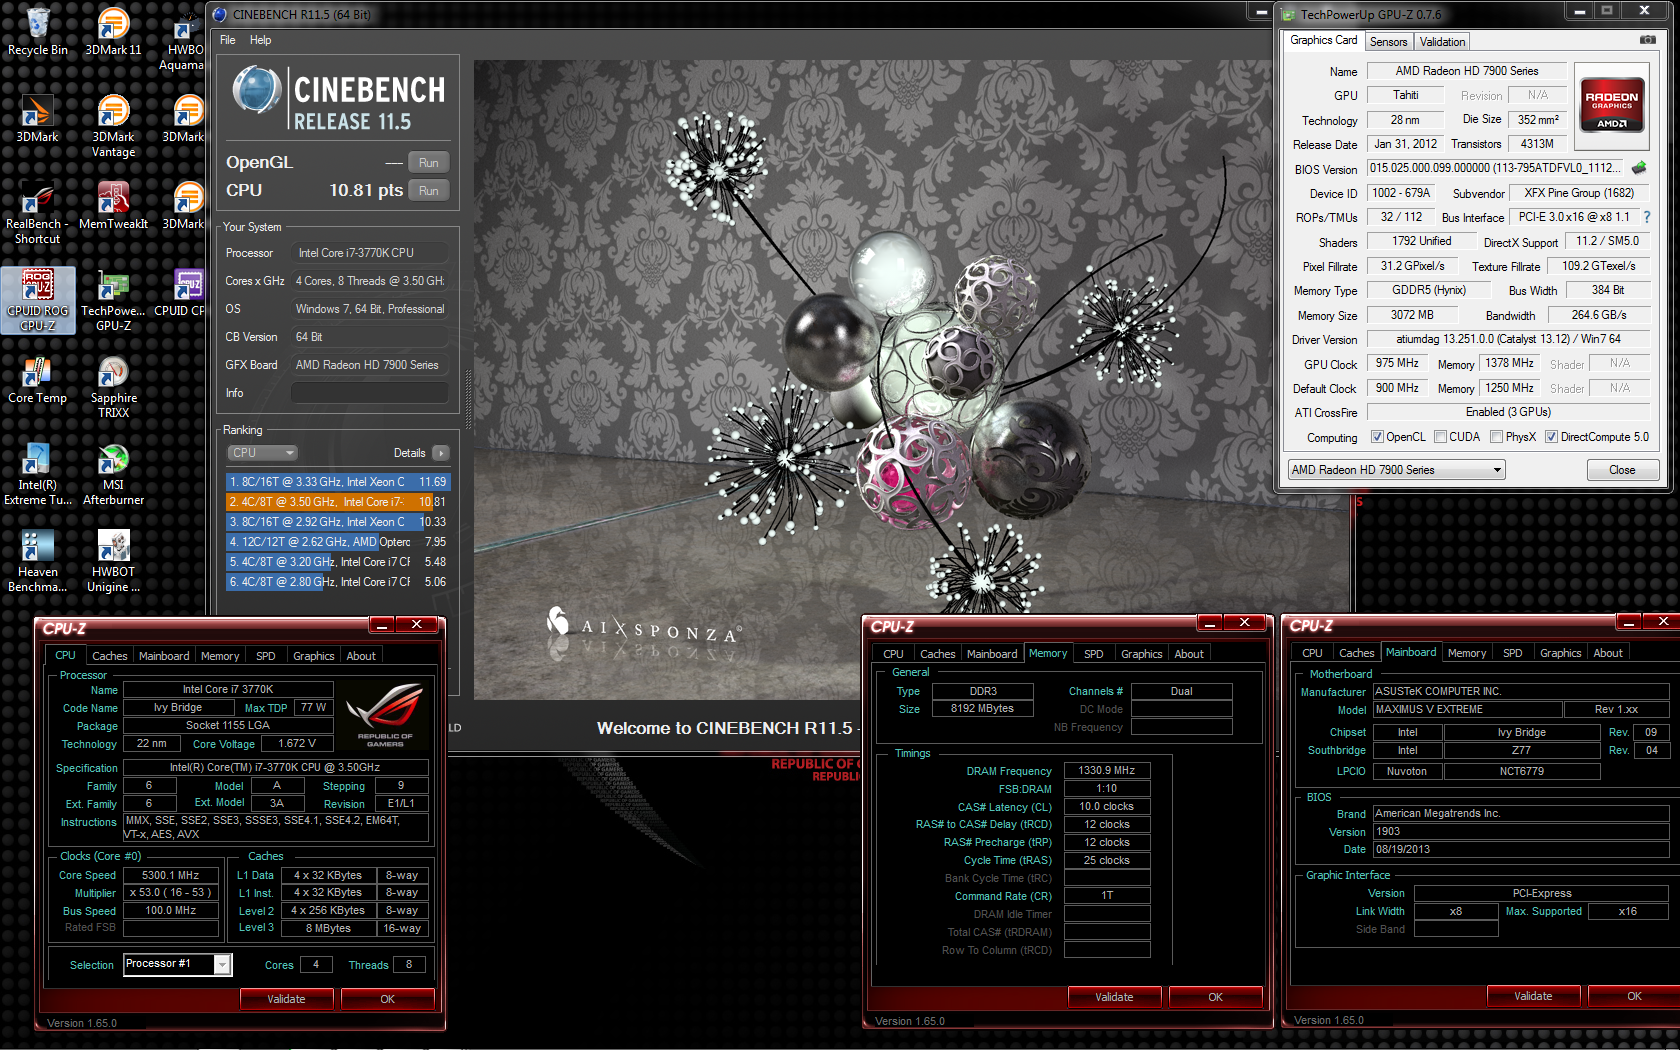Select ranking row 4 AMD Opteron 7.95
The height and width of the screenshot is (1050, 1680).
click(x=338, y=542)
